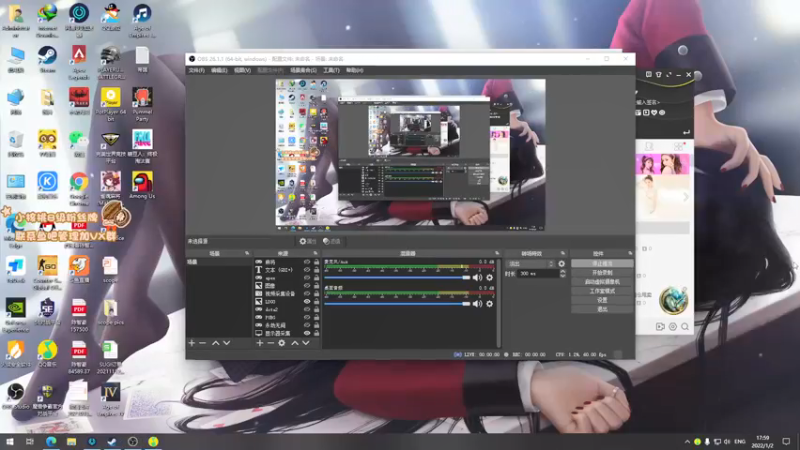Remove the selected source with minus icon
This screenshot has height=450, width=800.
coord(270,343)
